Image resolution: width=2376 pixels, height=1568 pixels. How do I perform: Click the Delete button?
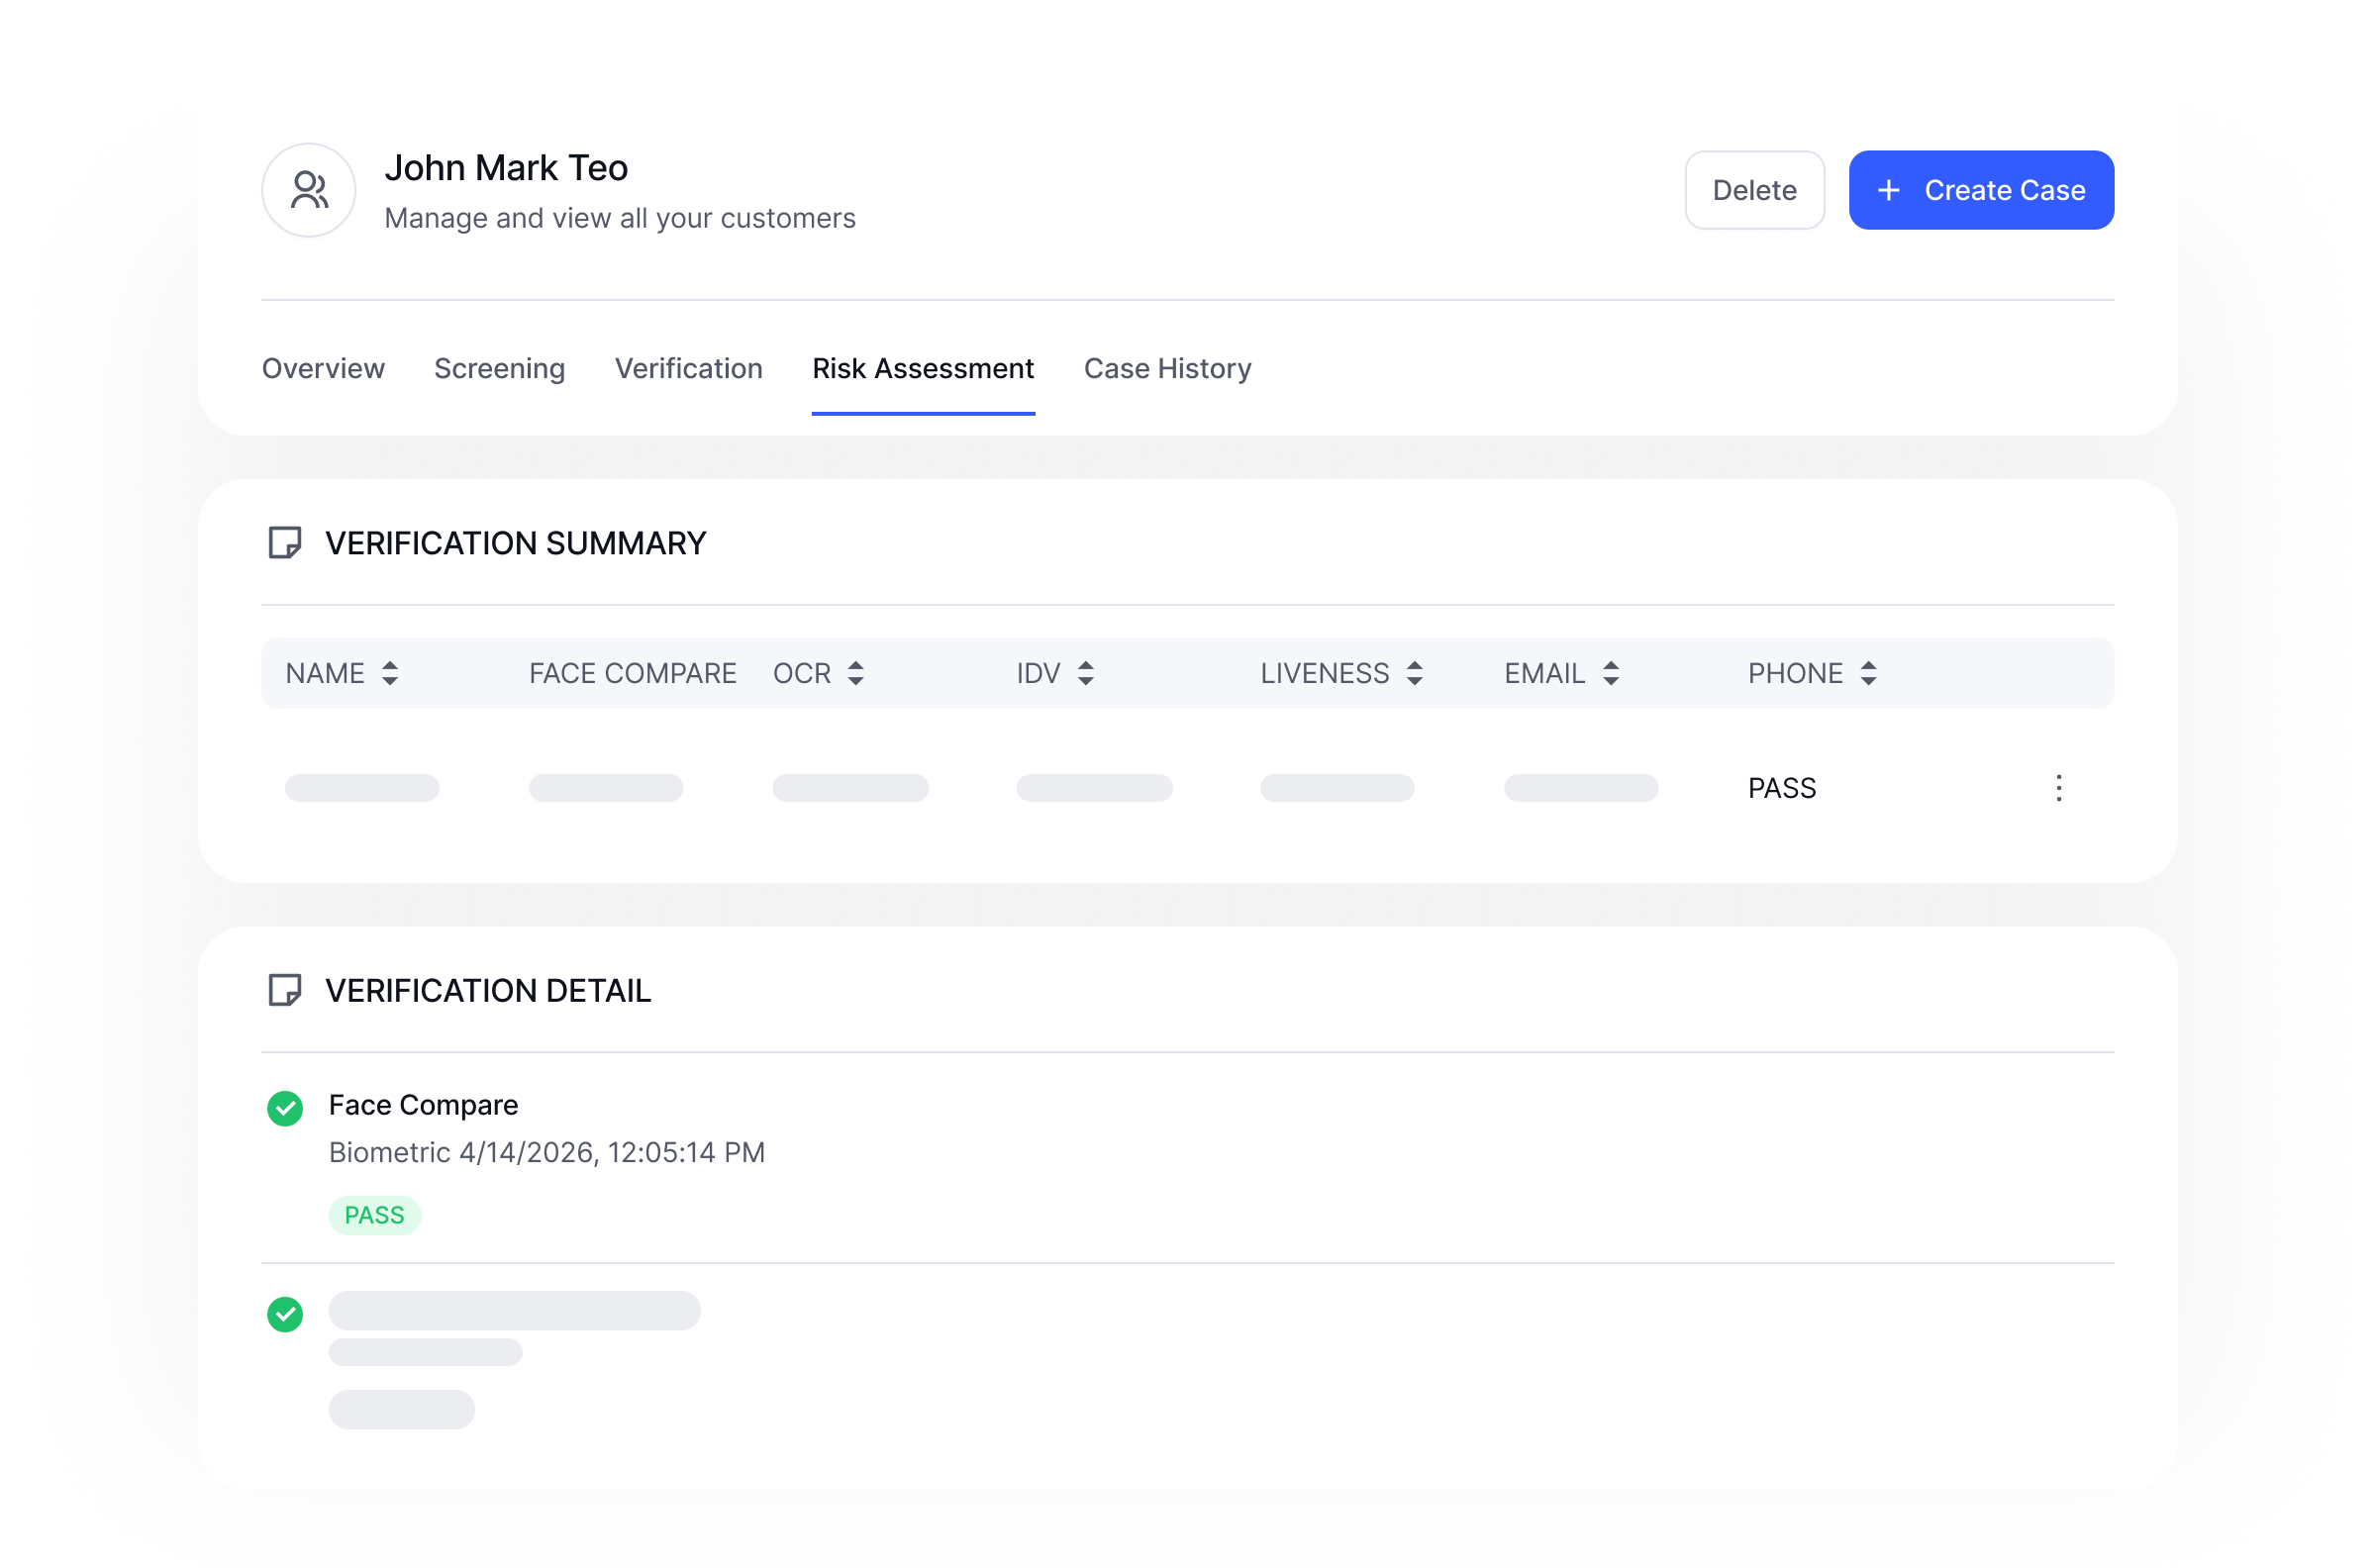click(x=1753, y=190)
